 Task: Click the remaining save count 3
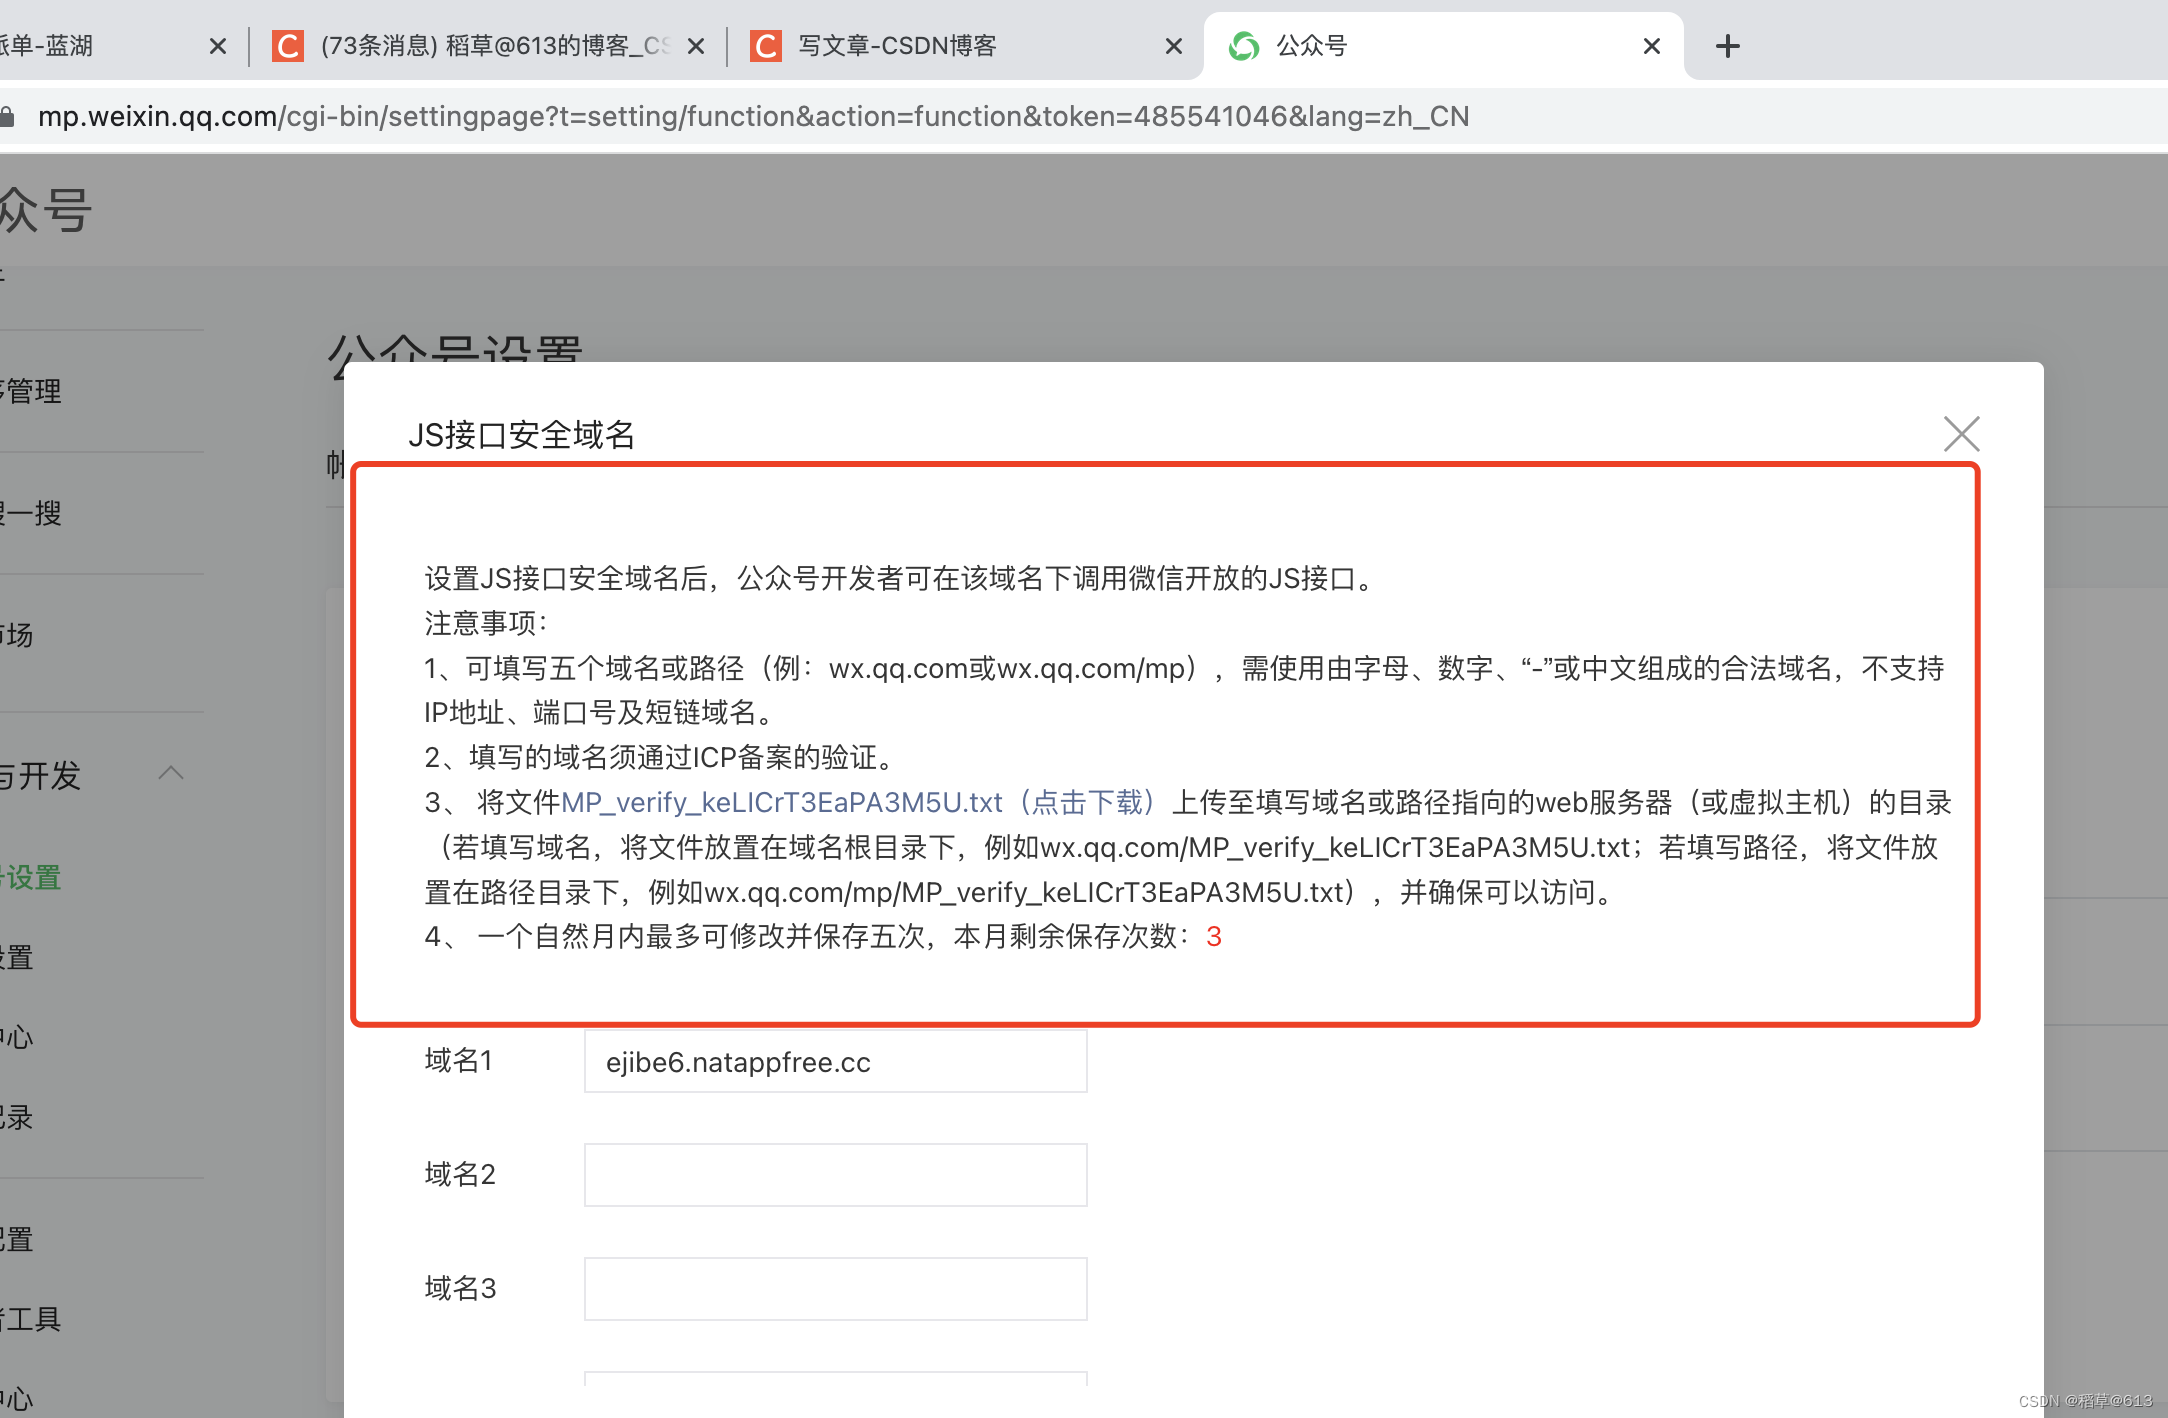click(x=1214, y=937)
